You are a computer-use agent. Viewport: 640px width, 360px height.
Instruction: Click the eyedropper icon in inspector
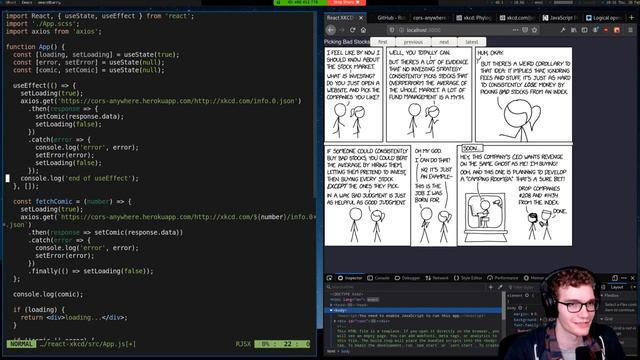500,287
